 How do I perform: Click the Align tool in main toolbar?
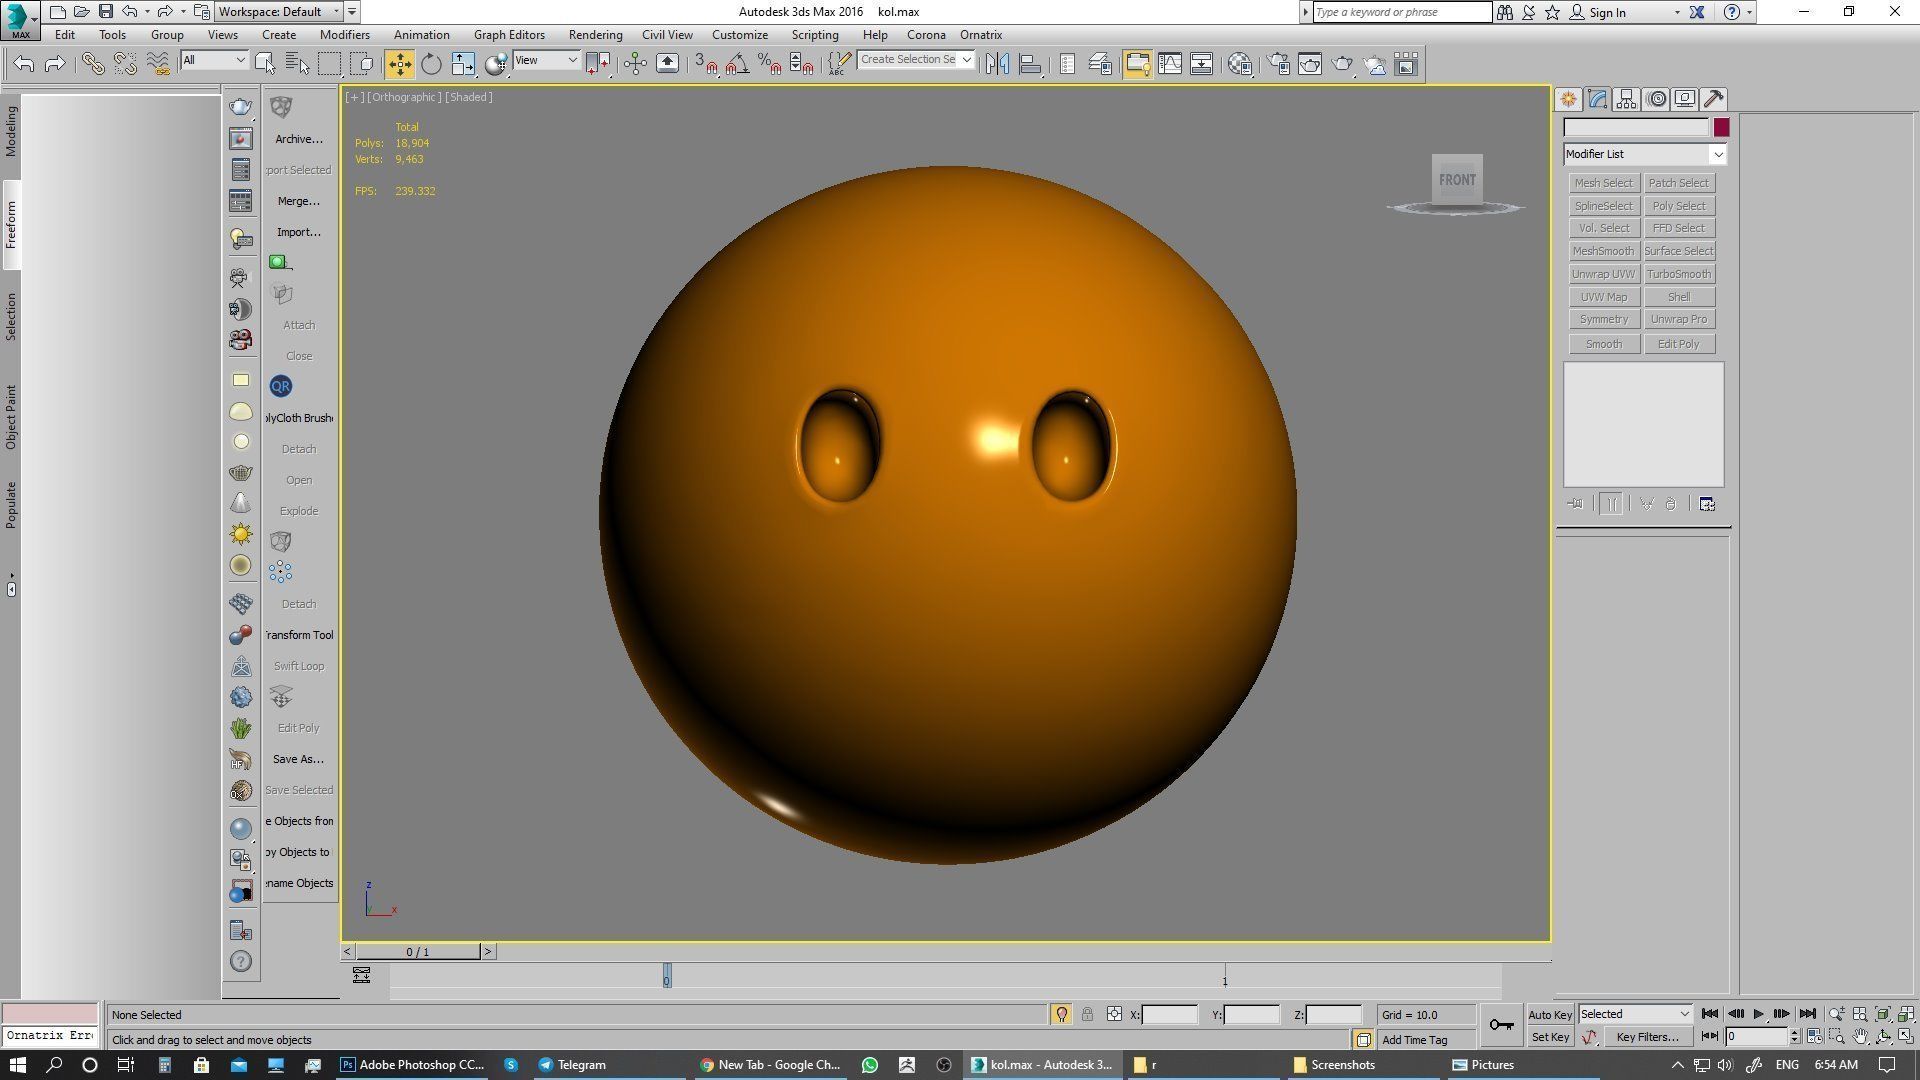[x=1030, y=64]
